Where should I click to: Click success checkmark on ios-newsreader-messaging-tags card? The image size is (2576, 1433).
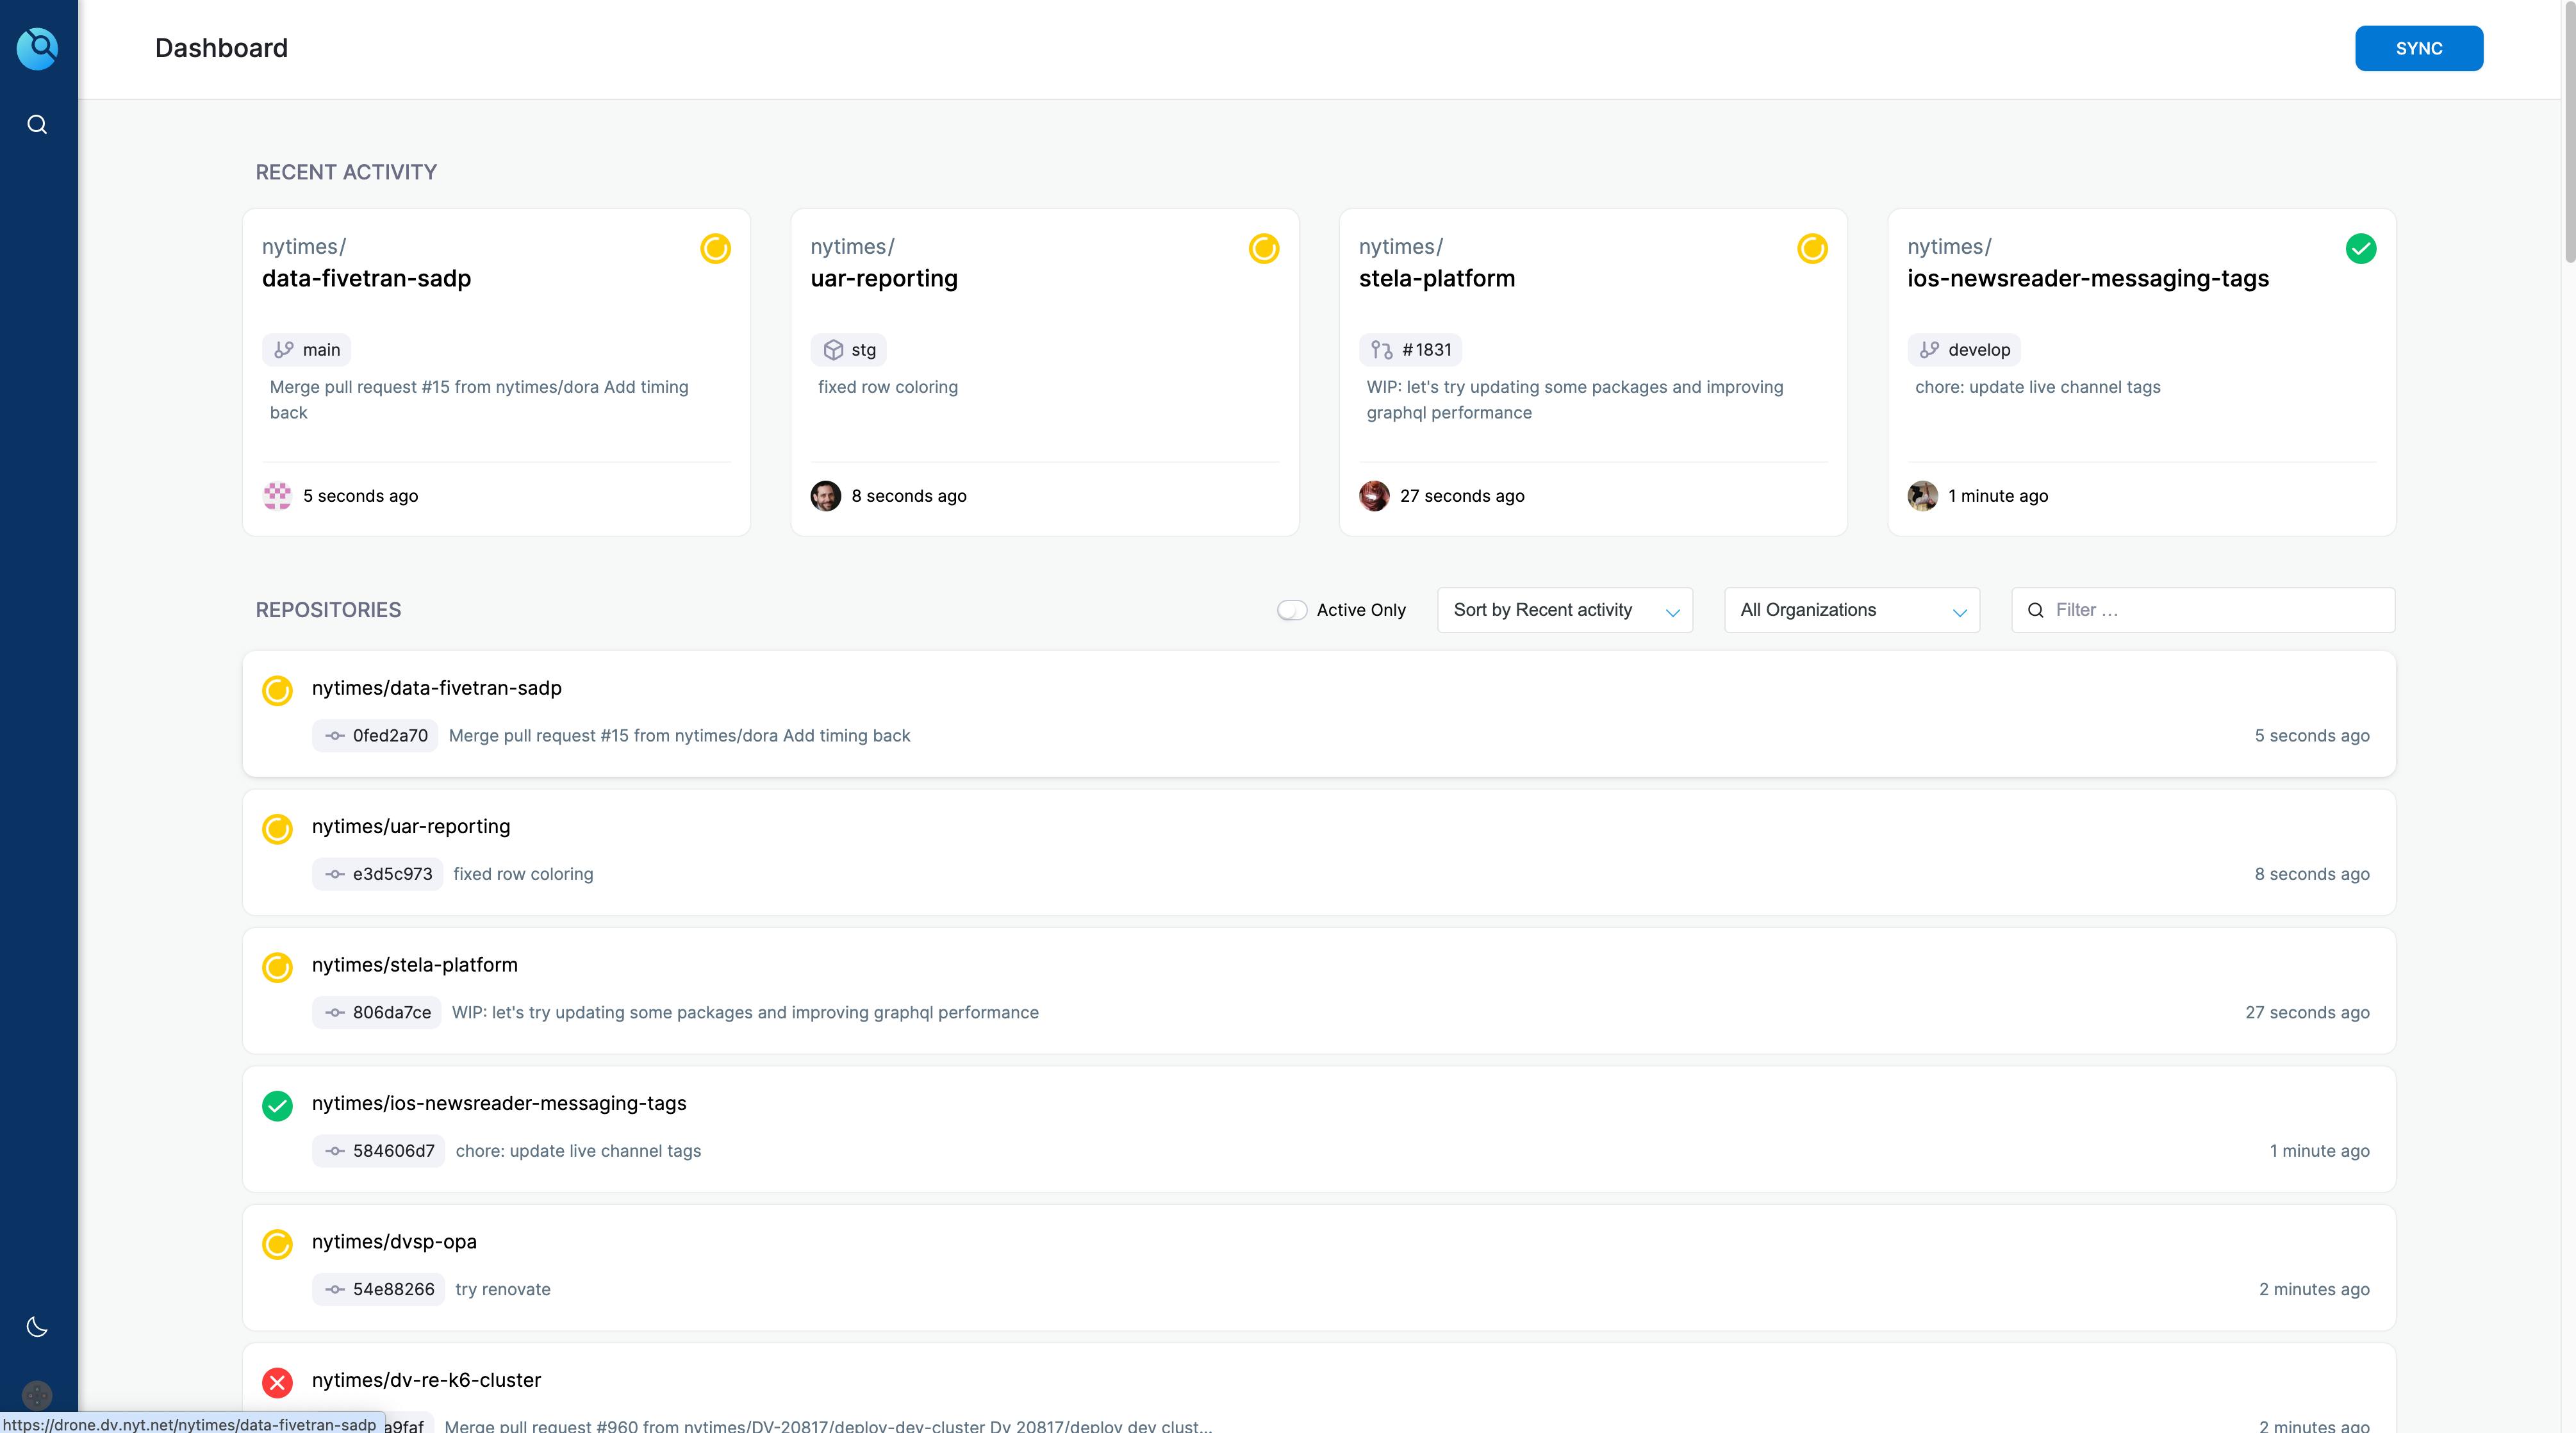[2361, 248]
